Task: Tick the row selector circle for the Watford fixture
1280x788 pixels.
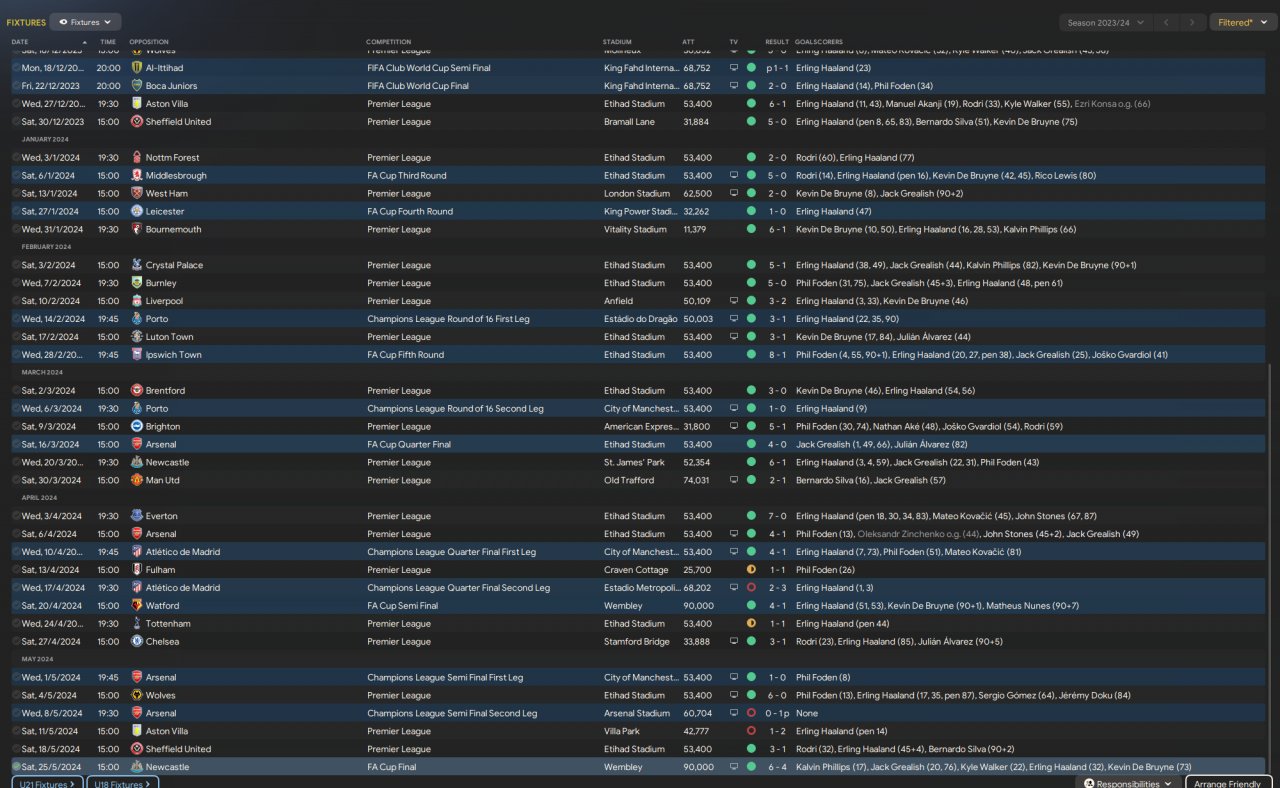Action: coord(16,606)
